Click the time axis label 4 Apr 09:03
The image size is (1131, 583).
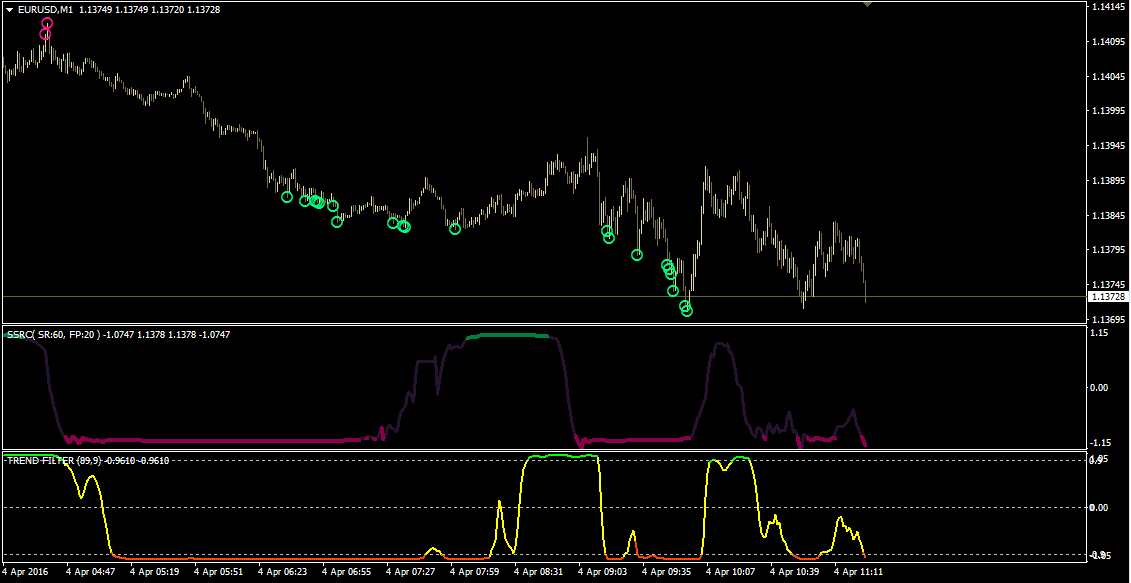[604, 571]
